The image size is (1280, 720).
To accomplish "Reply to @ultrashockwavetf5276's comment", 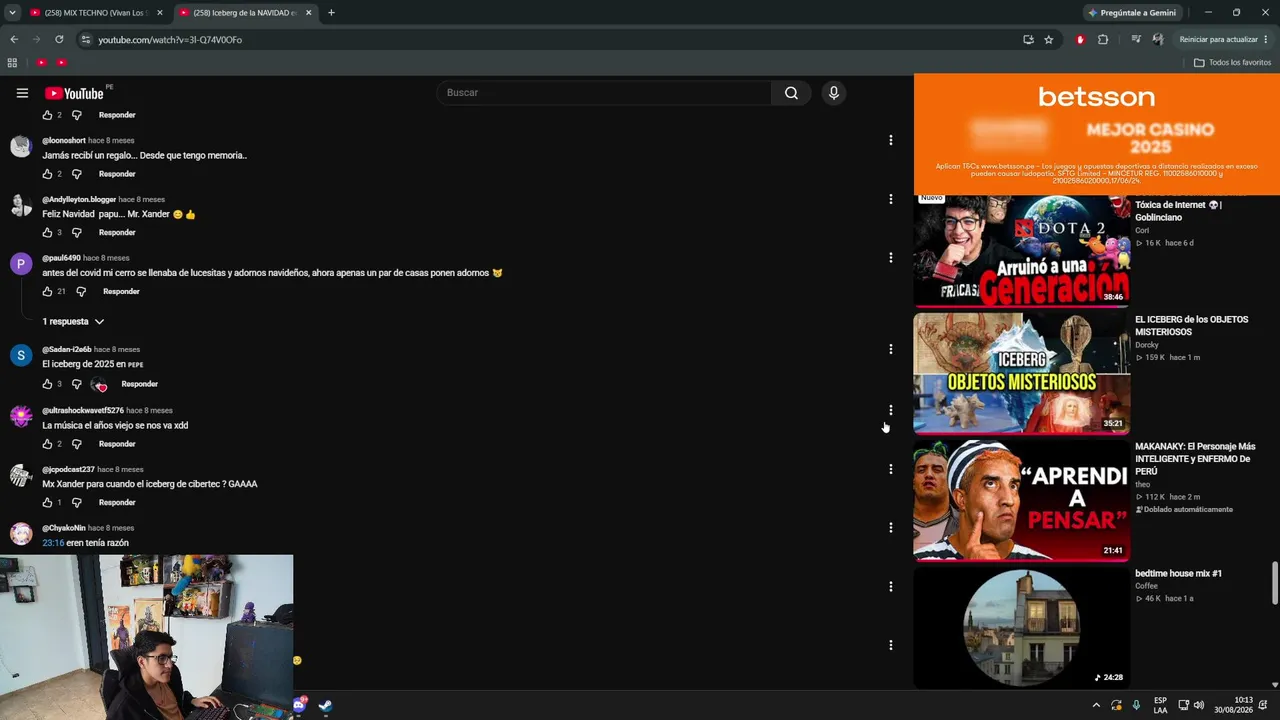I will click(x=117, y=444).
